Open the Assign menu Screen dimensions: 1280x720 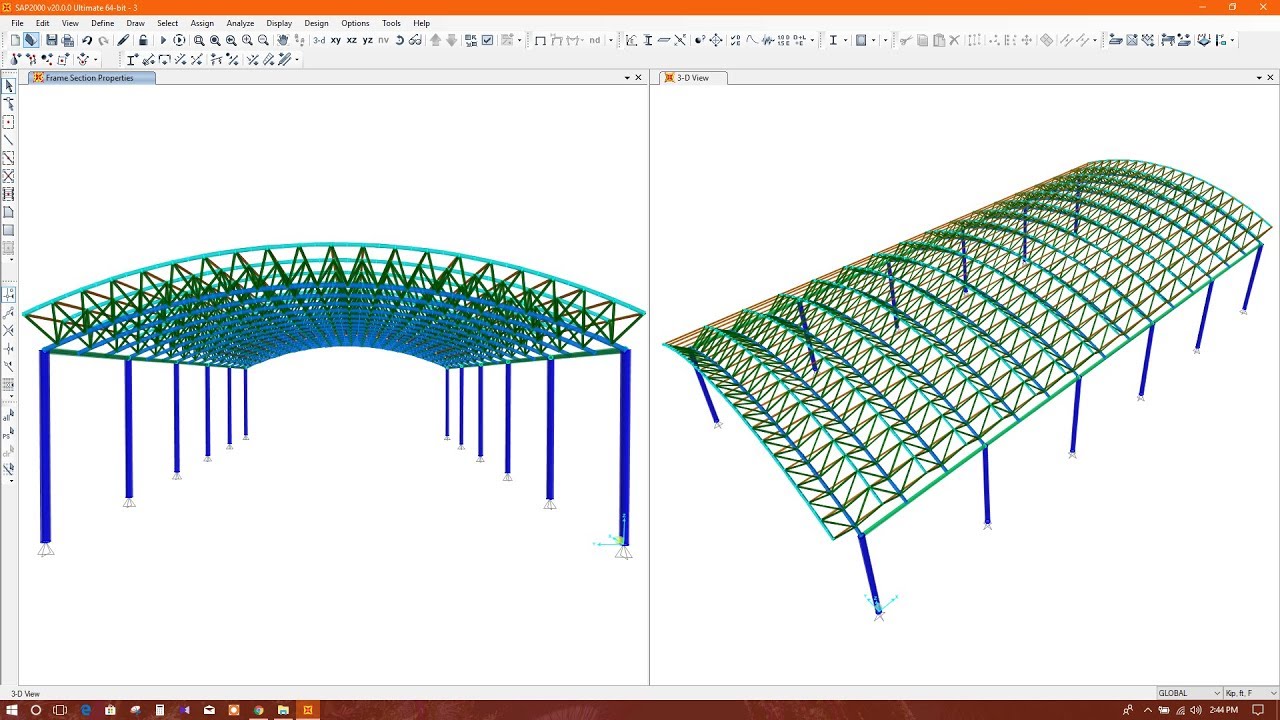(x=202, y=23)
